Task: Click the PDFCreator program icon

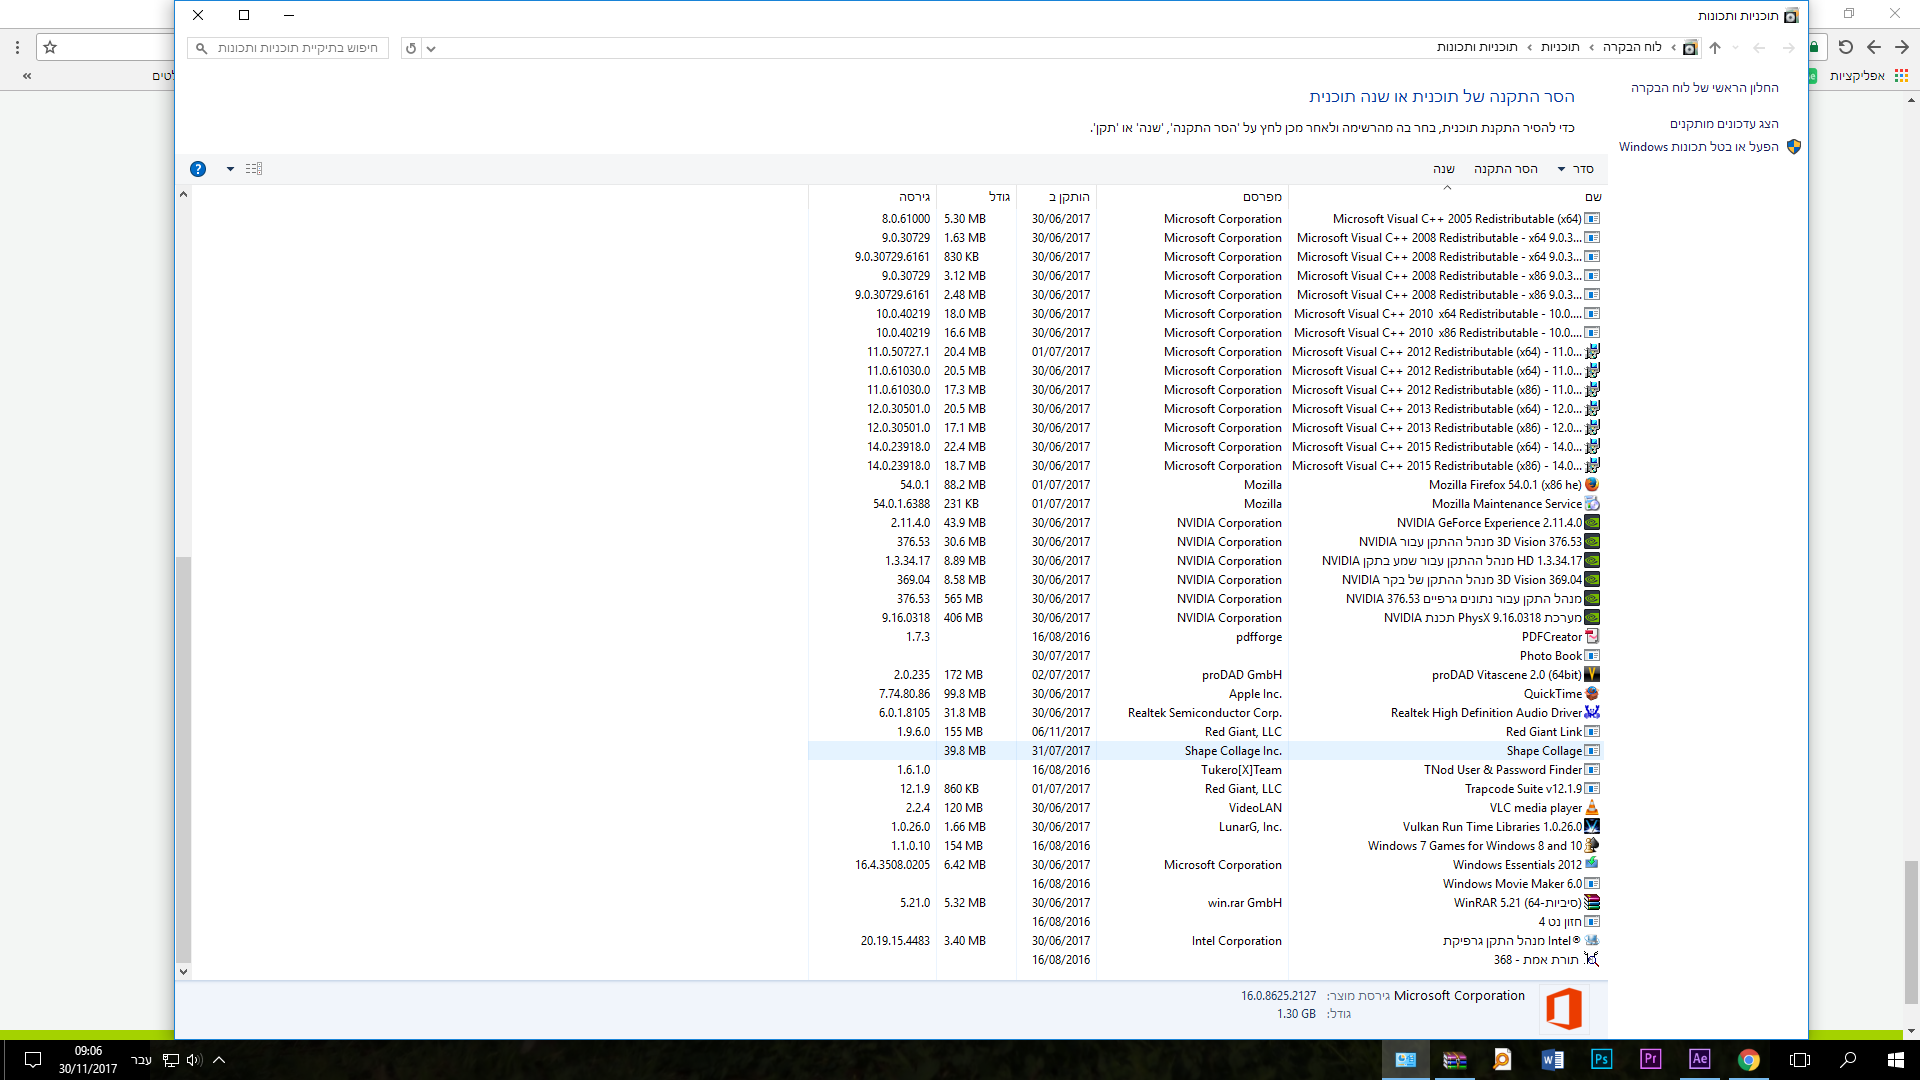Action: [1592, 637]
